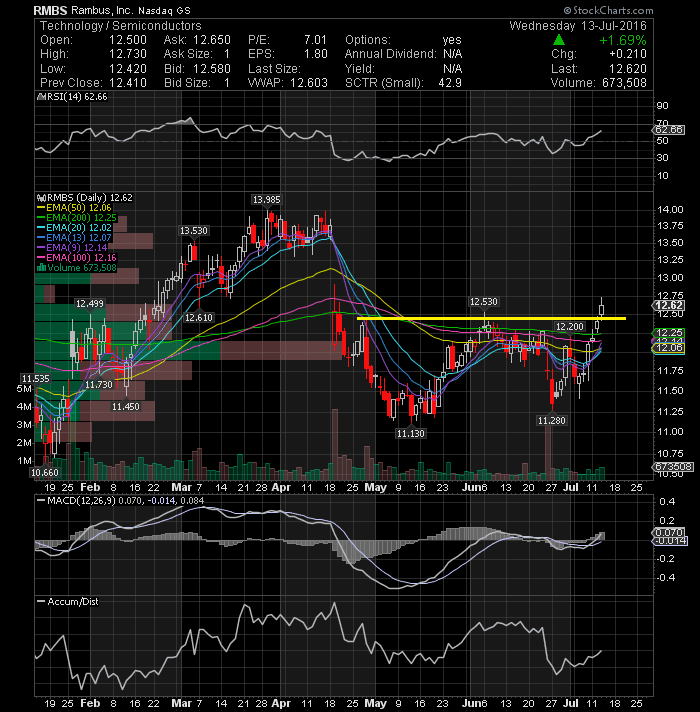This screenshot has height=712, width=700.
Task: Click the 12.499 price annotation
Action: point(89,303)
